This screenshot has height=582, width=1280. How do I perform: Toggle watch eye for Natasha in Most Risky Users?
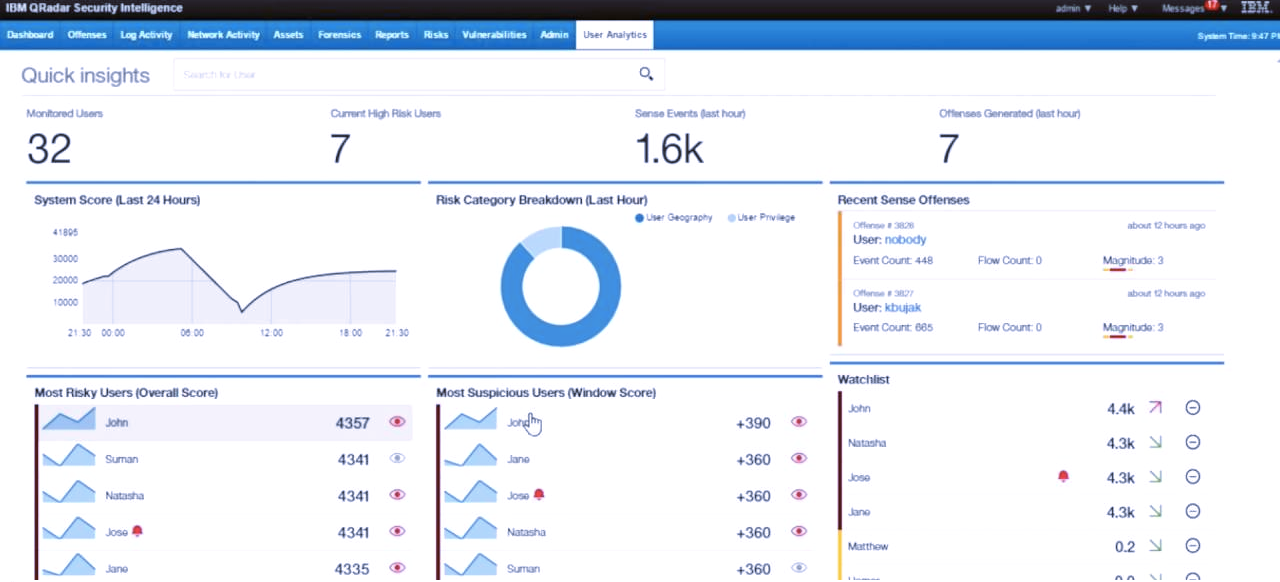click(x=397, y=495)
